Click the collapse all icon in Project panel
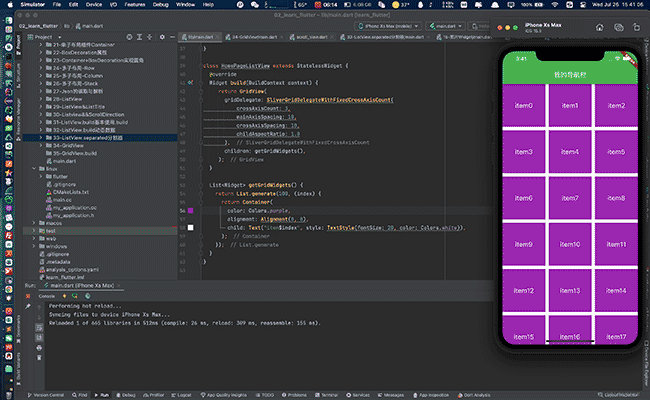The width and height of the screenshot is (650, 400). 150,37
